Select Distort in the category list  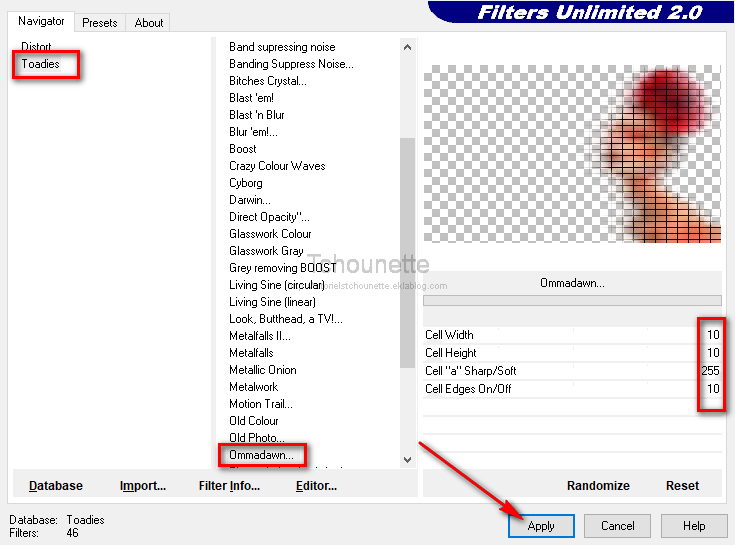coord(36,47)
